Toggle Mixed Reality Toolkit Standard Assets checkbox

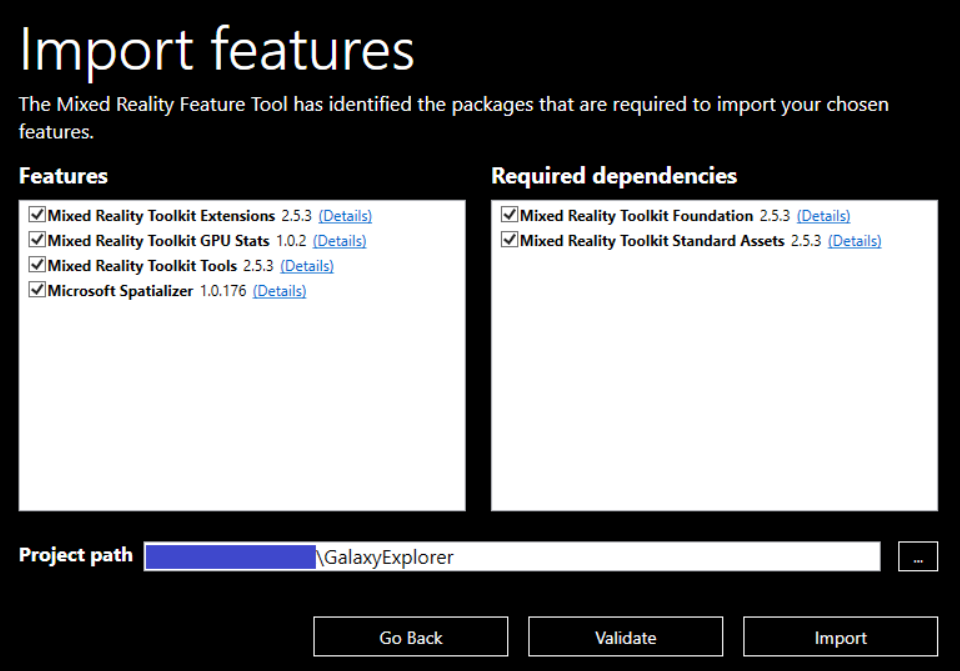coord(510,240)
